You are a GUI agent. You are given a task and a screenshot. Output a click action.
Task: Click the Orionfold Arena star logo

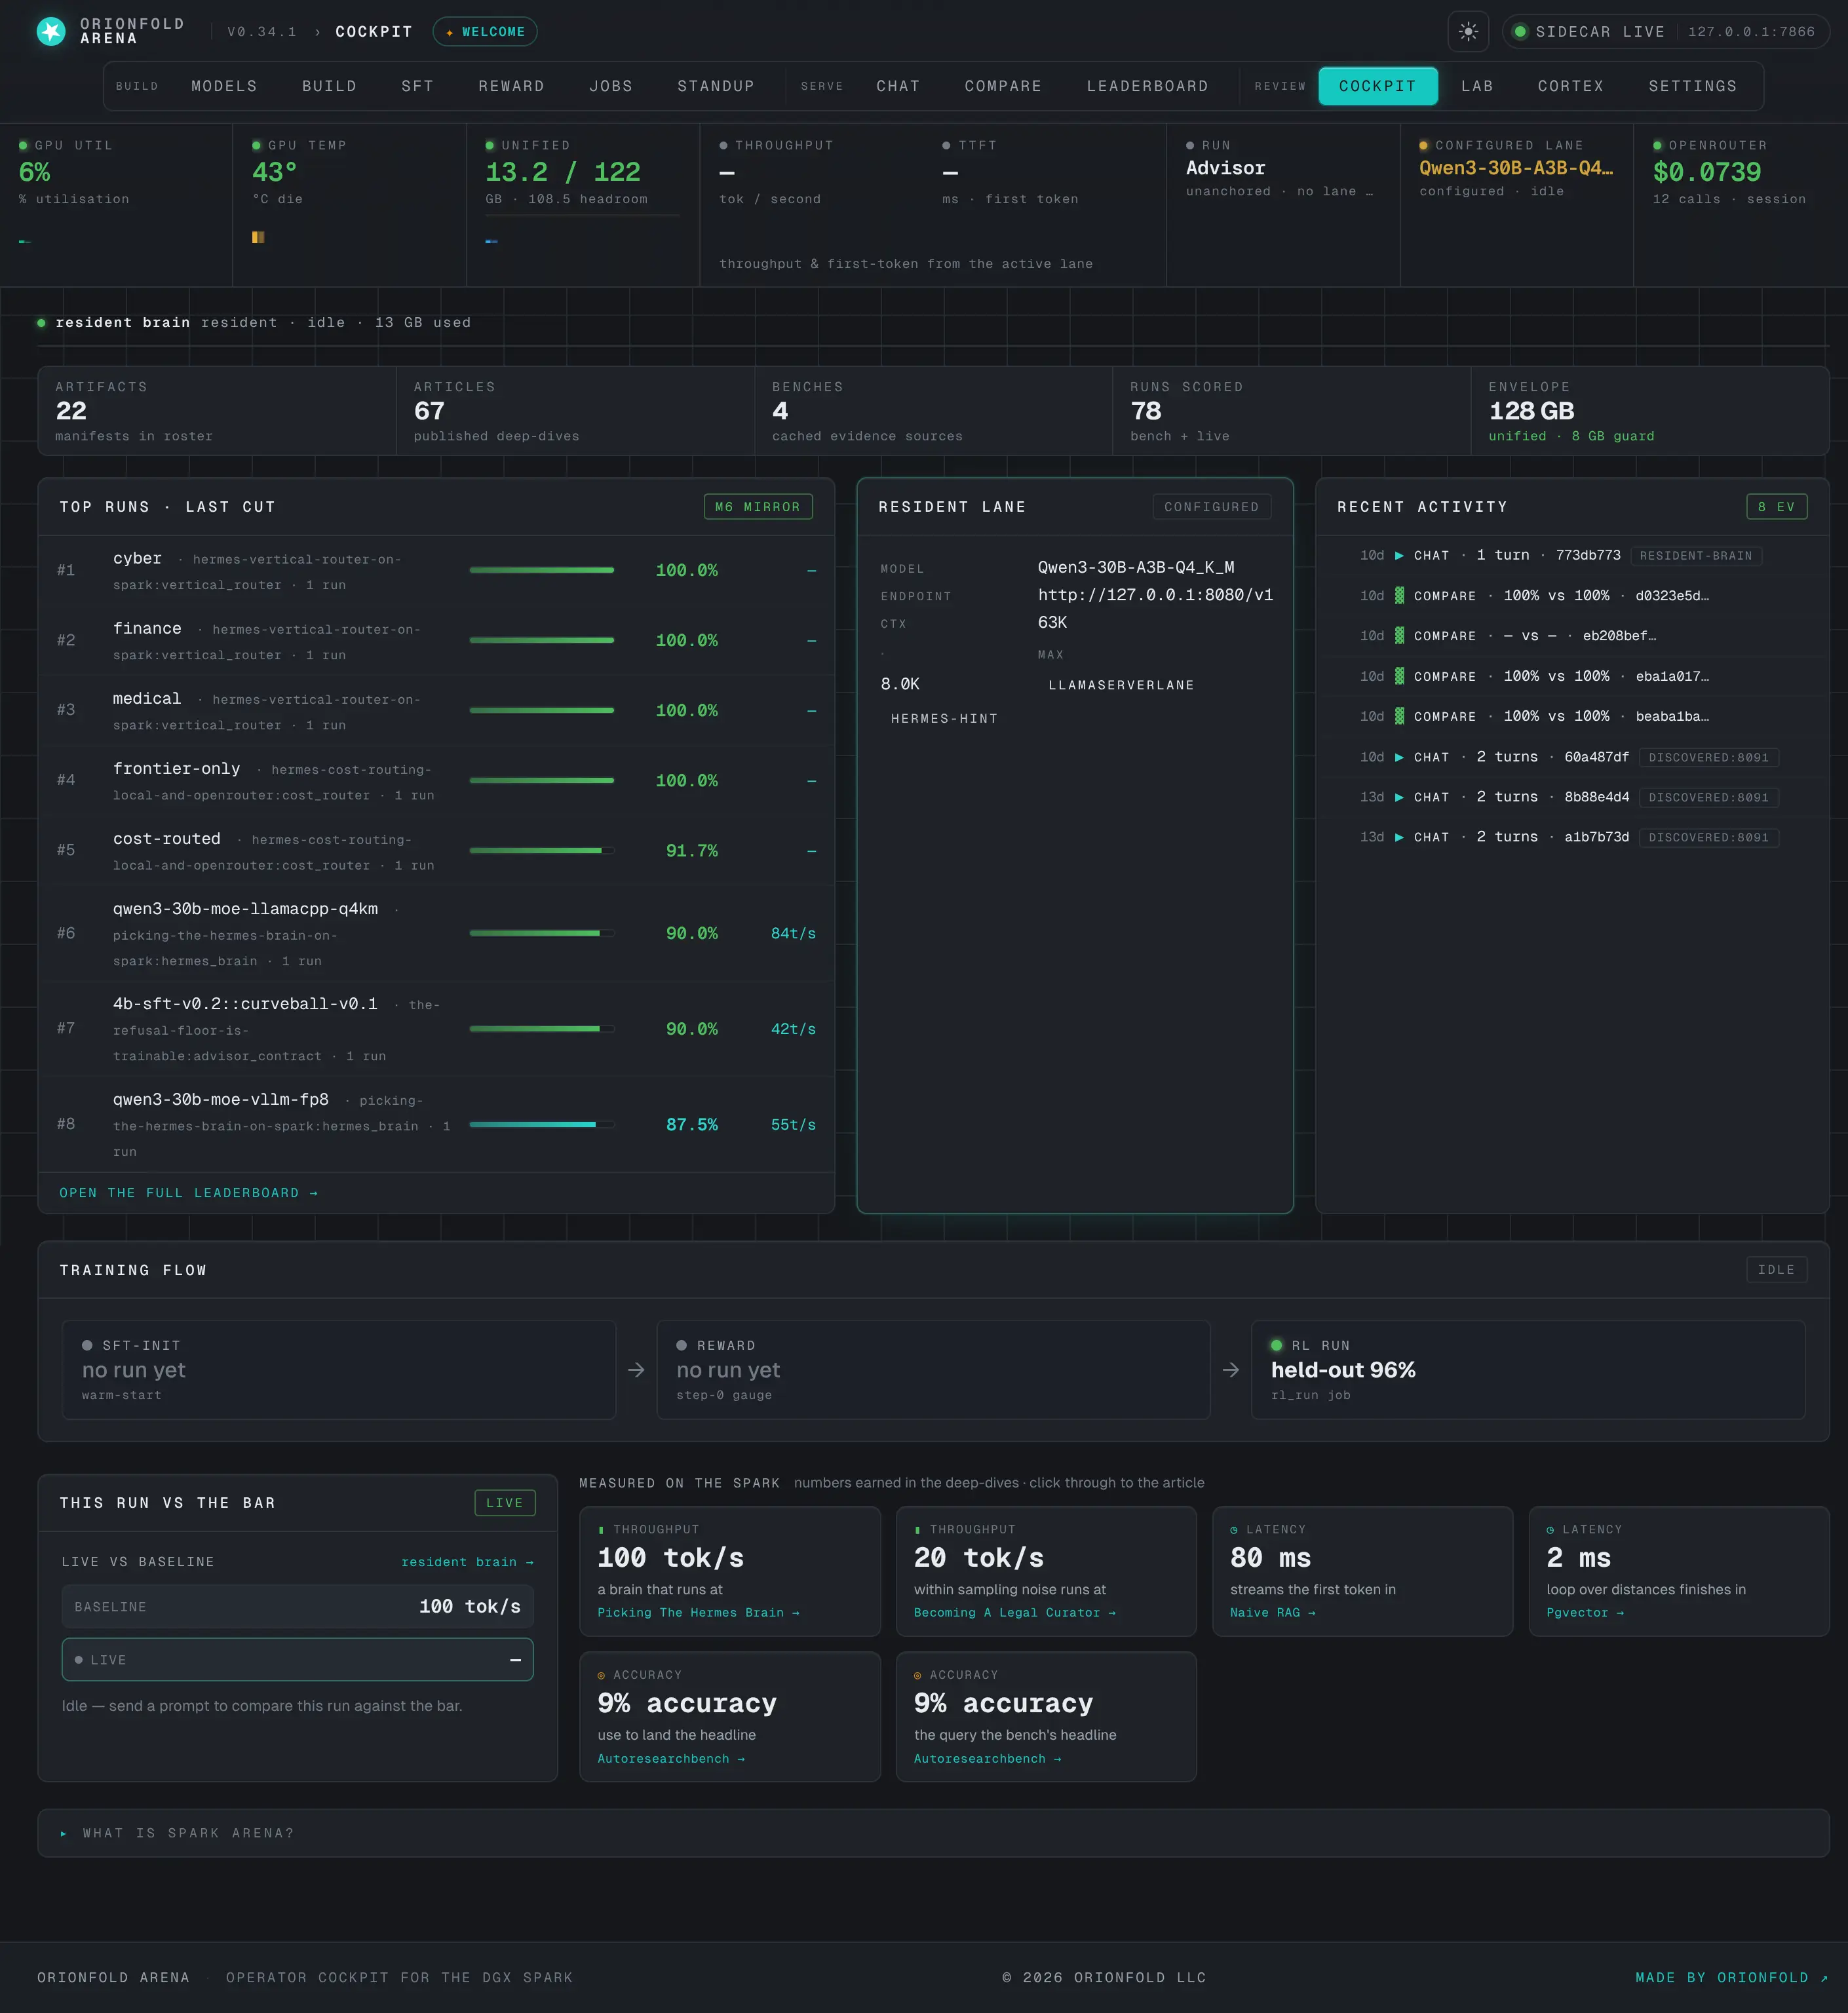[50, 31]
